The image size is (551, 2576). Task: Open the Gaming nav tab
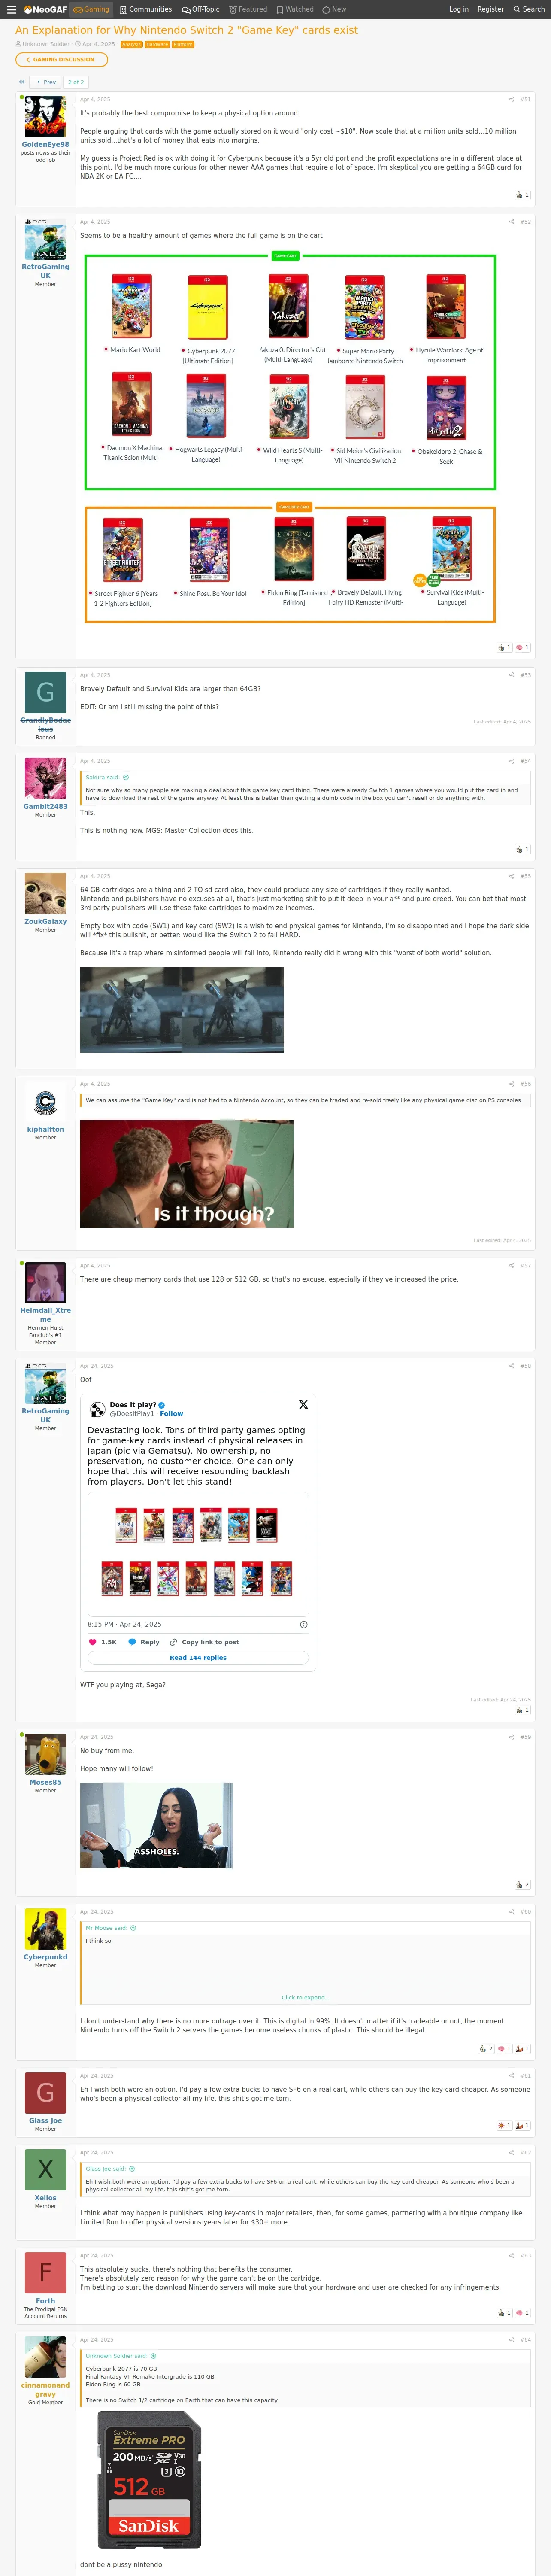pos(91,9)
